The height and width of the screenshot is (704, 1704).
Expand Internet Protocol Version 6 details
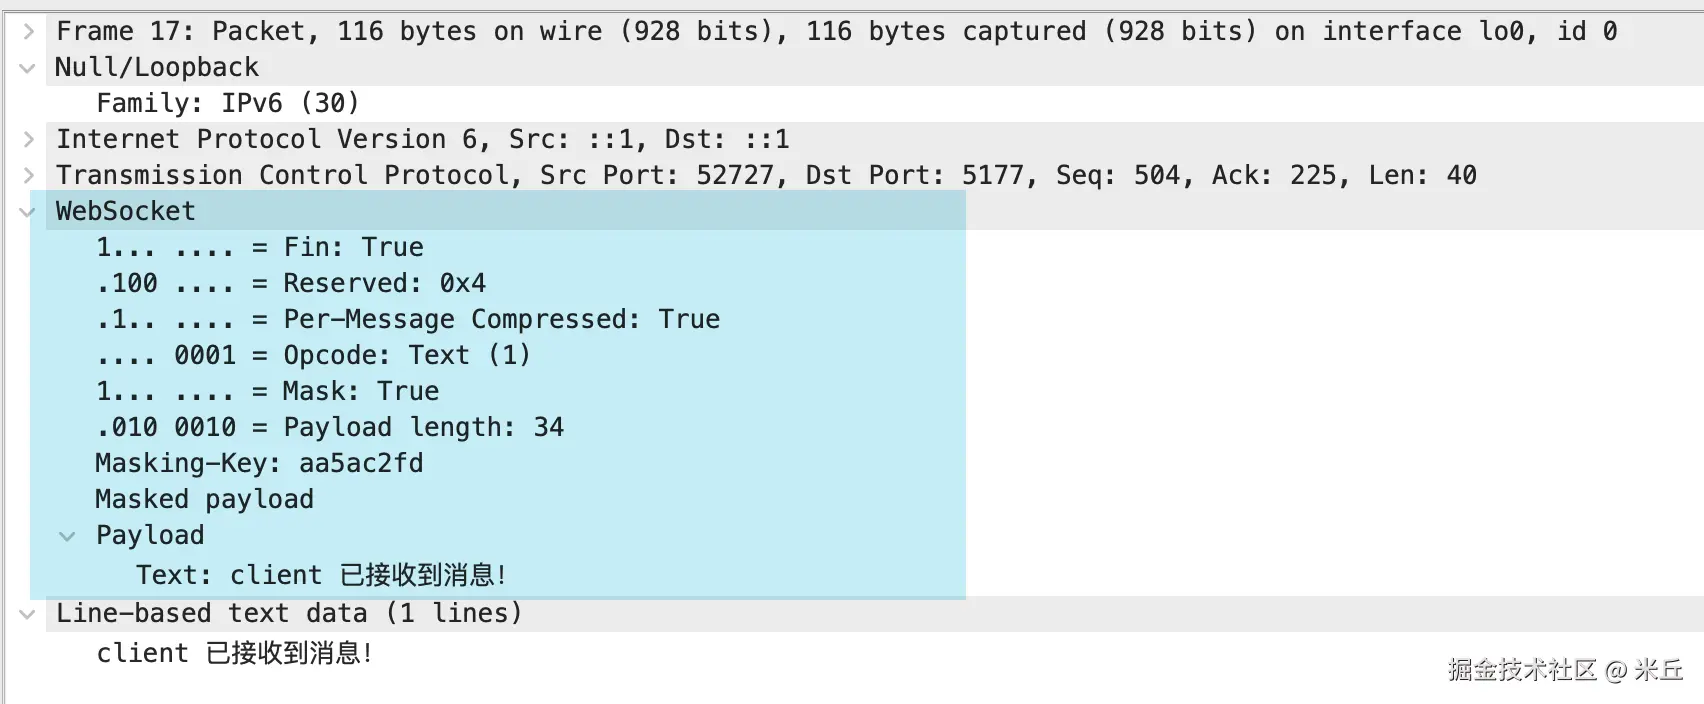28,139
